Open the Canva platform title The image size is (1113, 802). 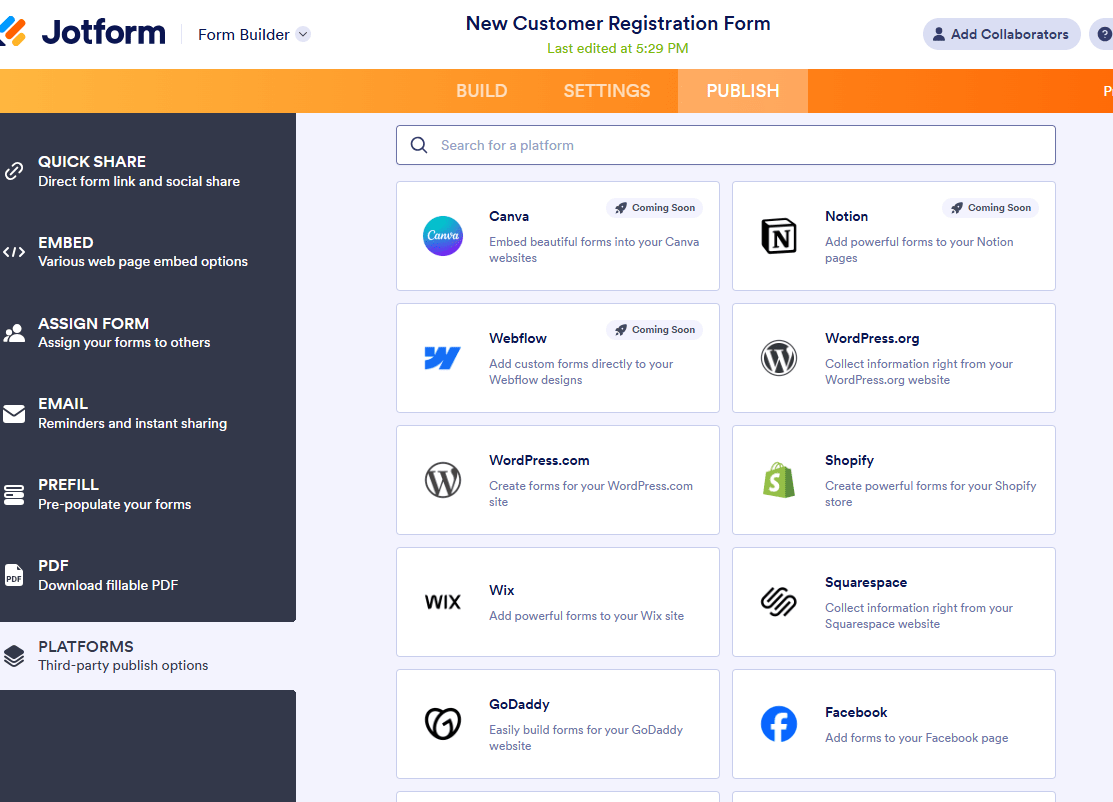(x=509, y=216)
